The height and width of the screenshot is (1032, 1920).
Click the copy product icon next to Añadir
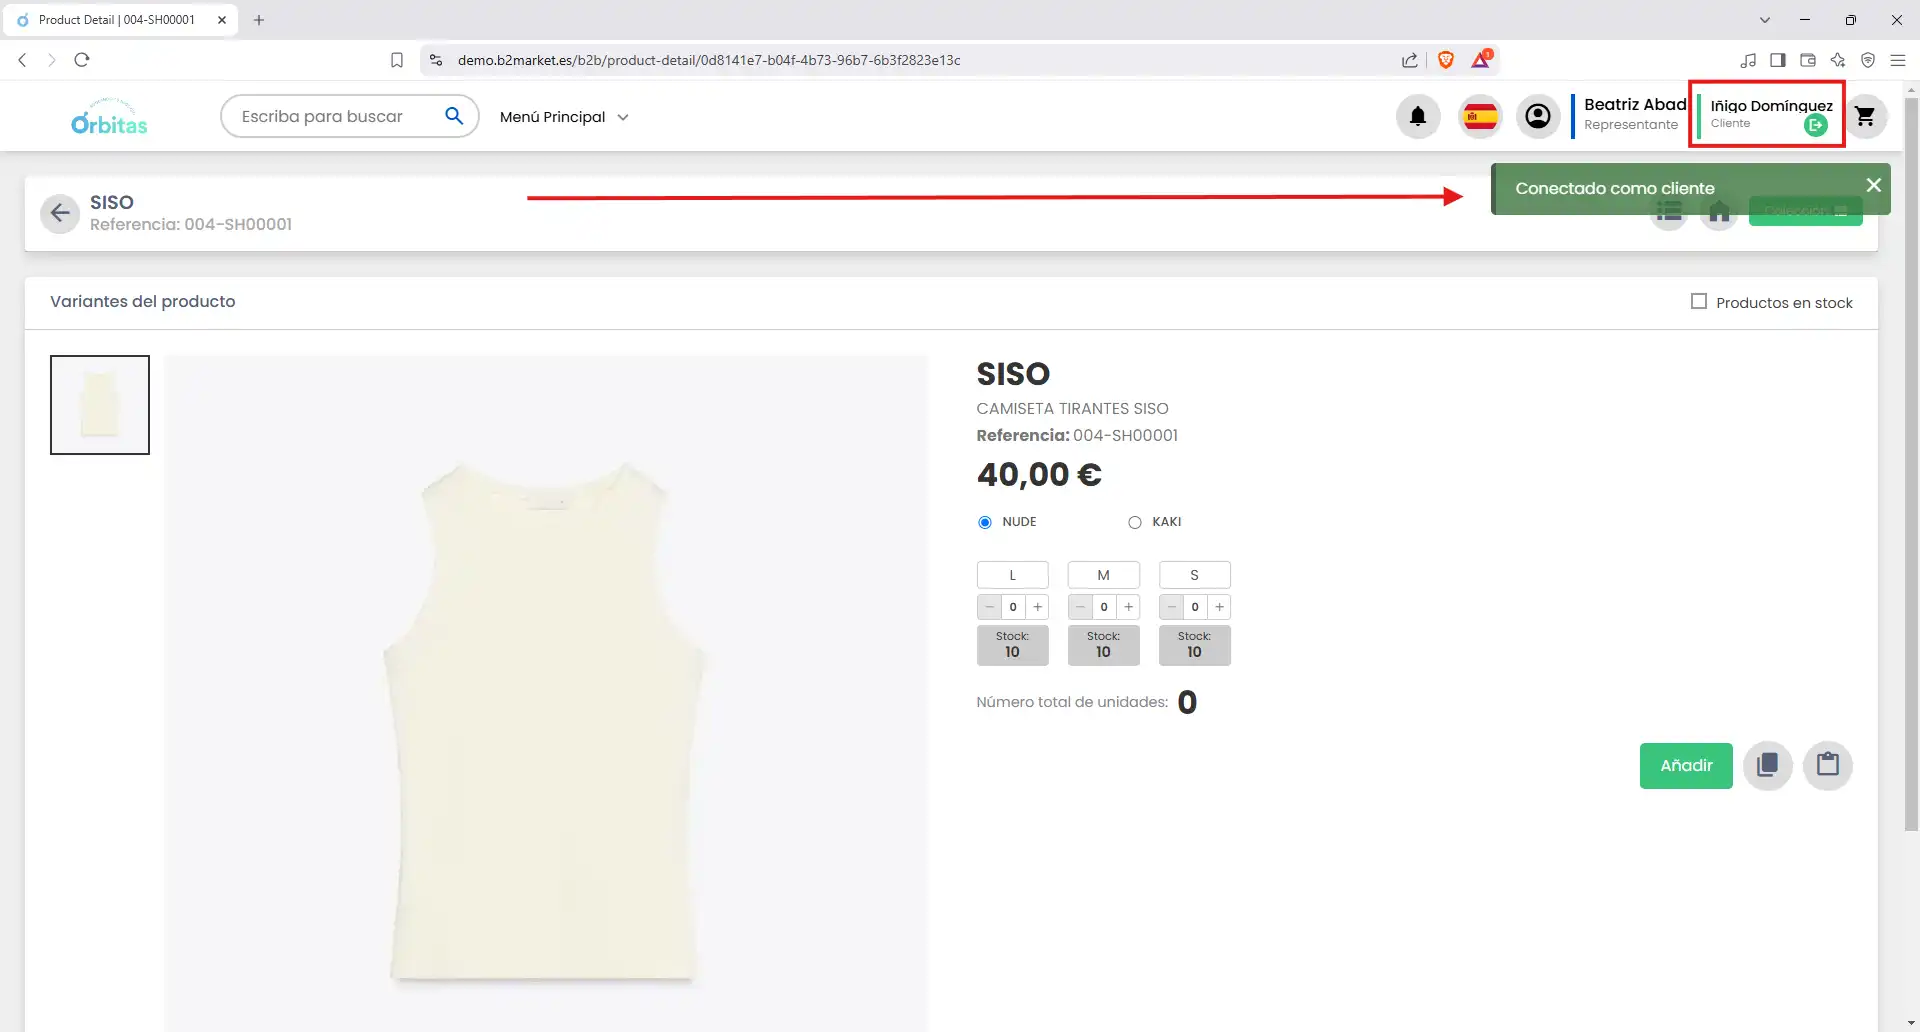(1767, 765)
